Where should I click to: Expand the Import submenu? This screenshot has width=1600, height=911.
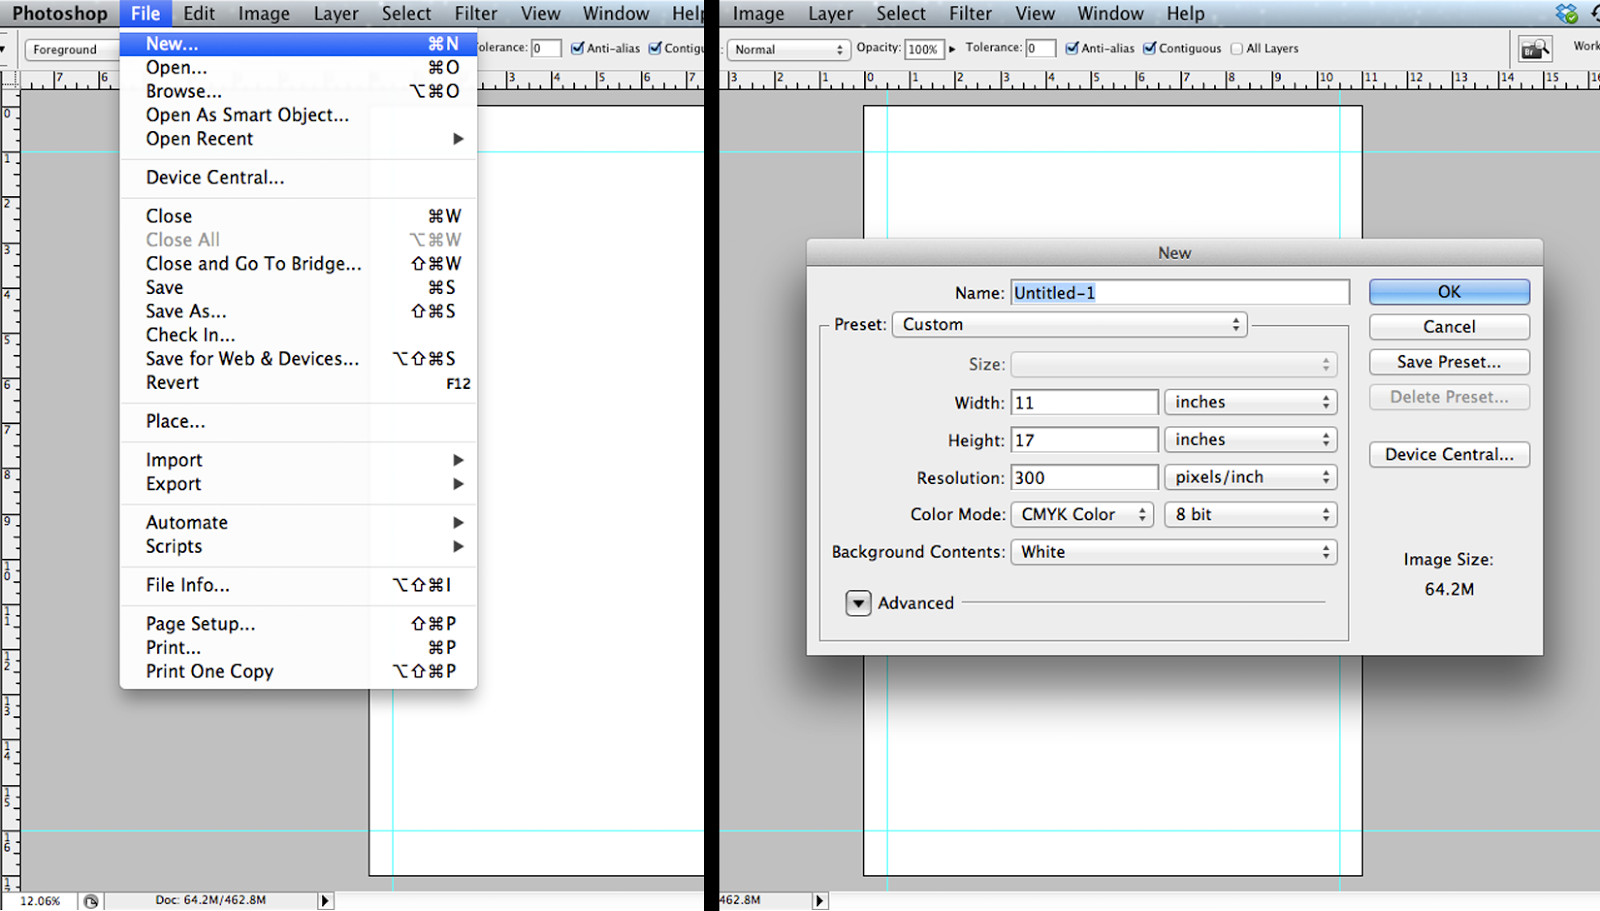coord(298,460)
